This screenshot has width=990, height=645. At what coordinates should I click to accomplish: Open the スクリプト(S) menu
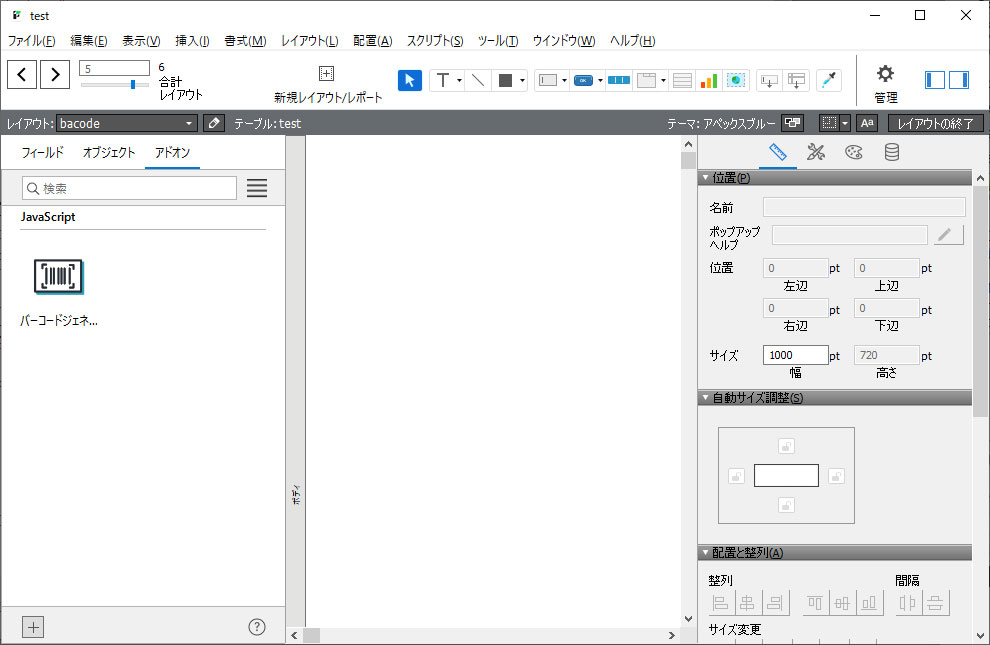435,41
